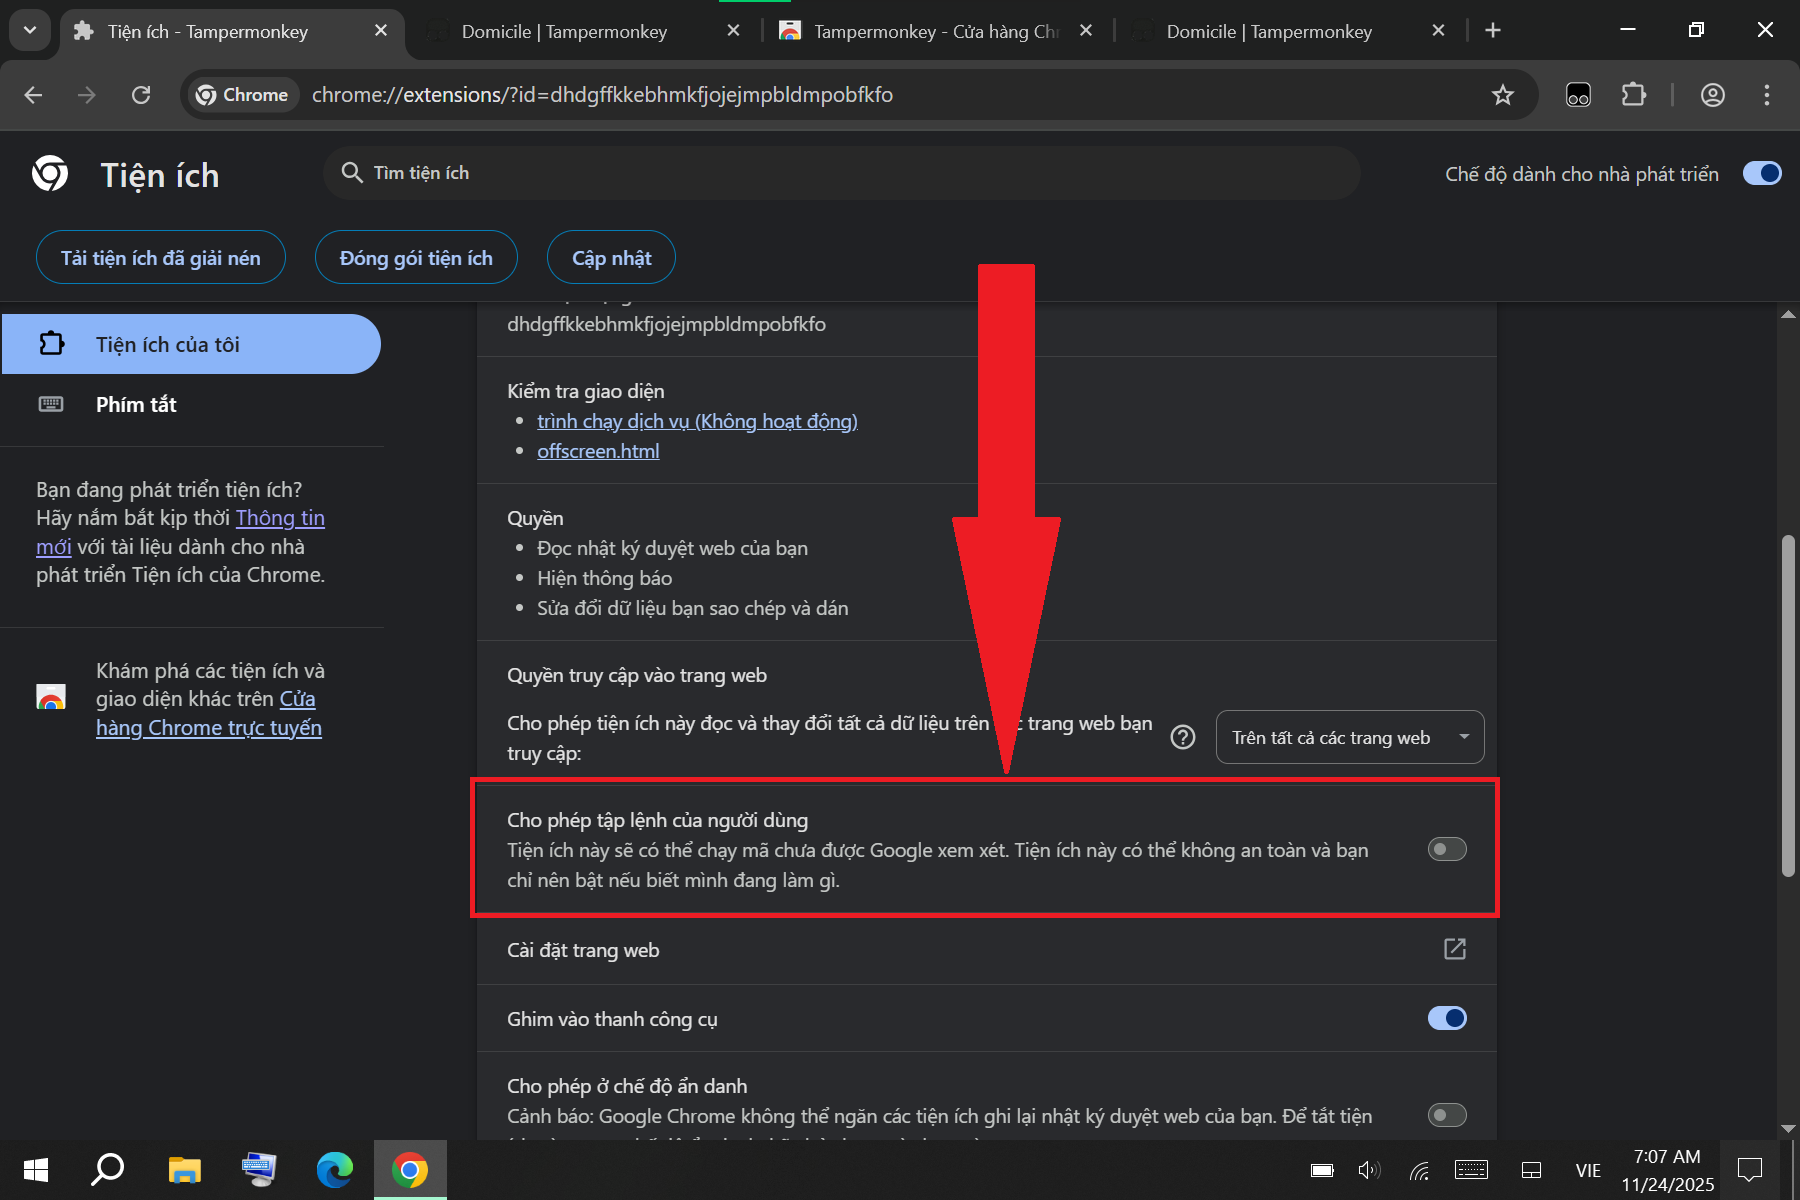
Task: Click the "Tìm tiện ích" search field
Action: tap(840, 173)
